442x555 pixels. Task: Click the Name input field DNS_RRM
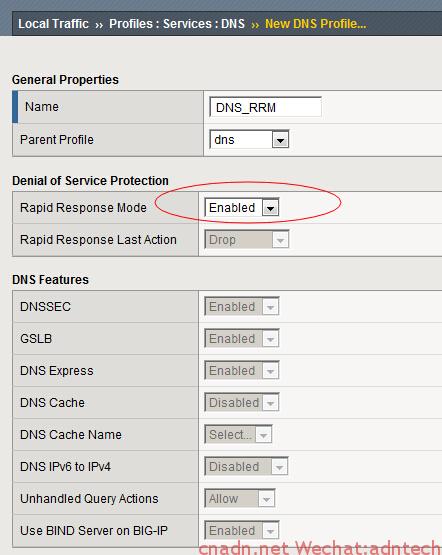pos(265,107)
